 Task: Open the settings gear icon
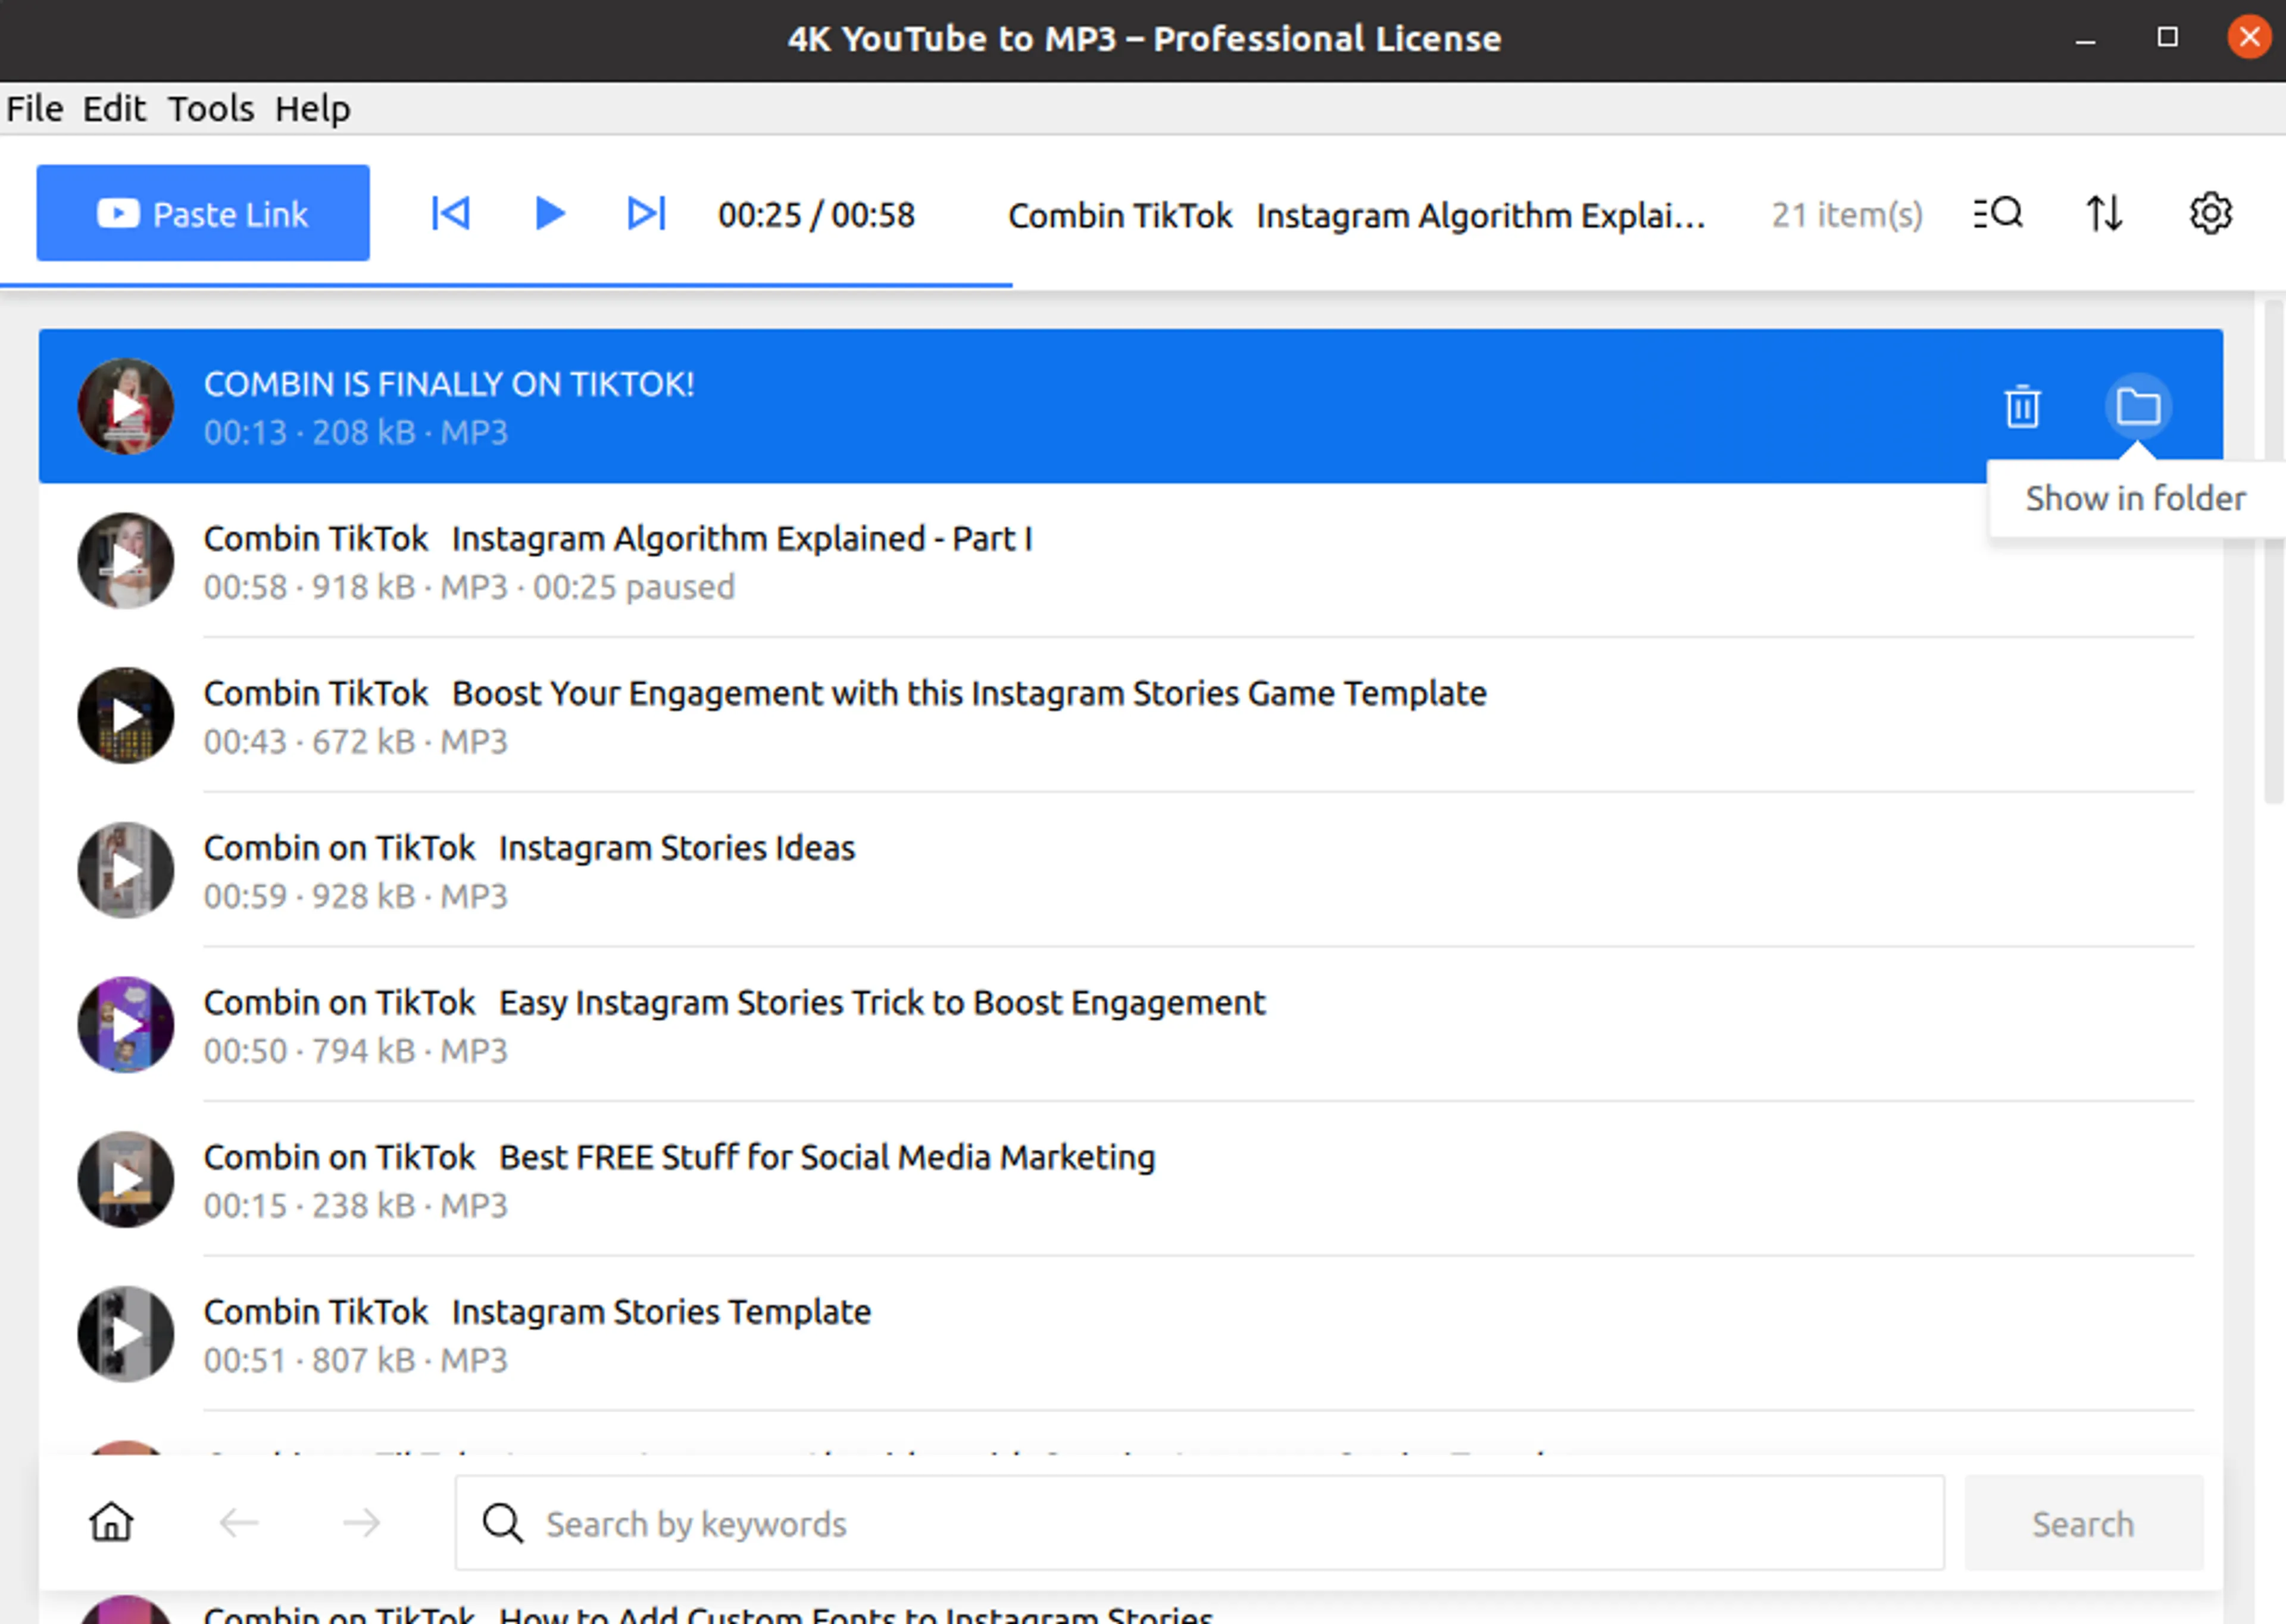(x=2210, y=213)
